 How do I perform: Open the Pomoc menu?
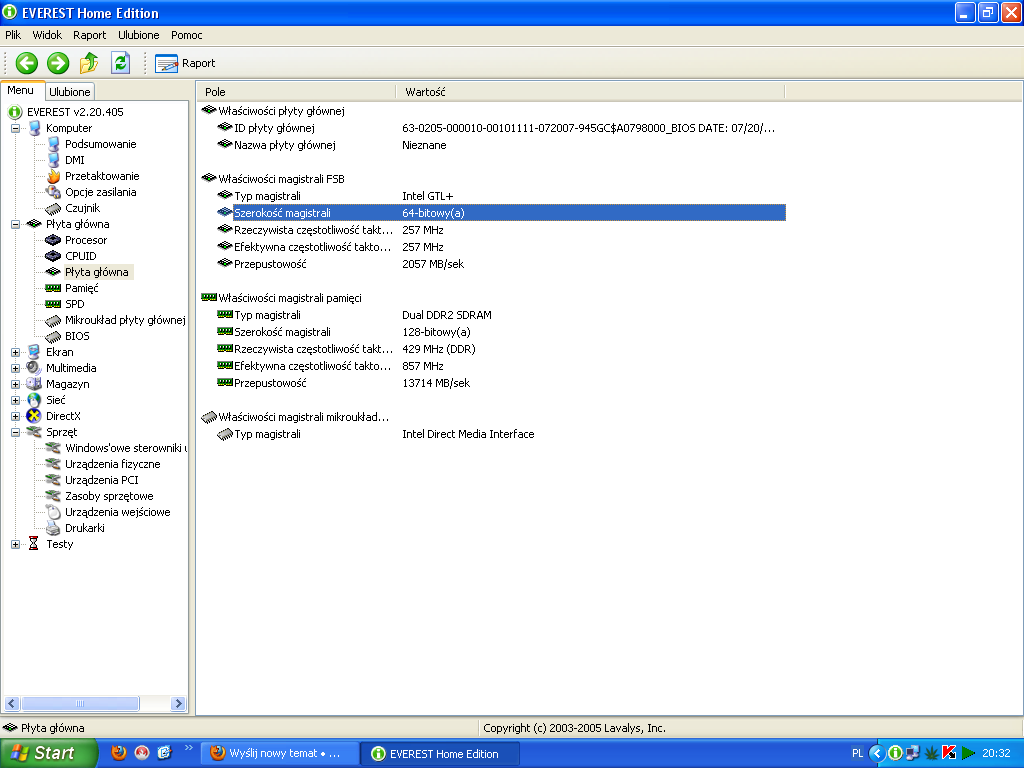pos(187,35)
